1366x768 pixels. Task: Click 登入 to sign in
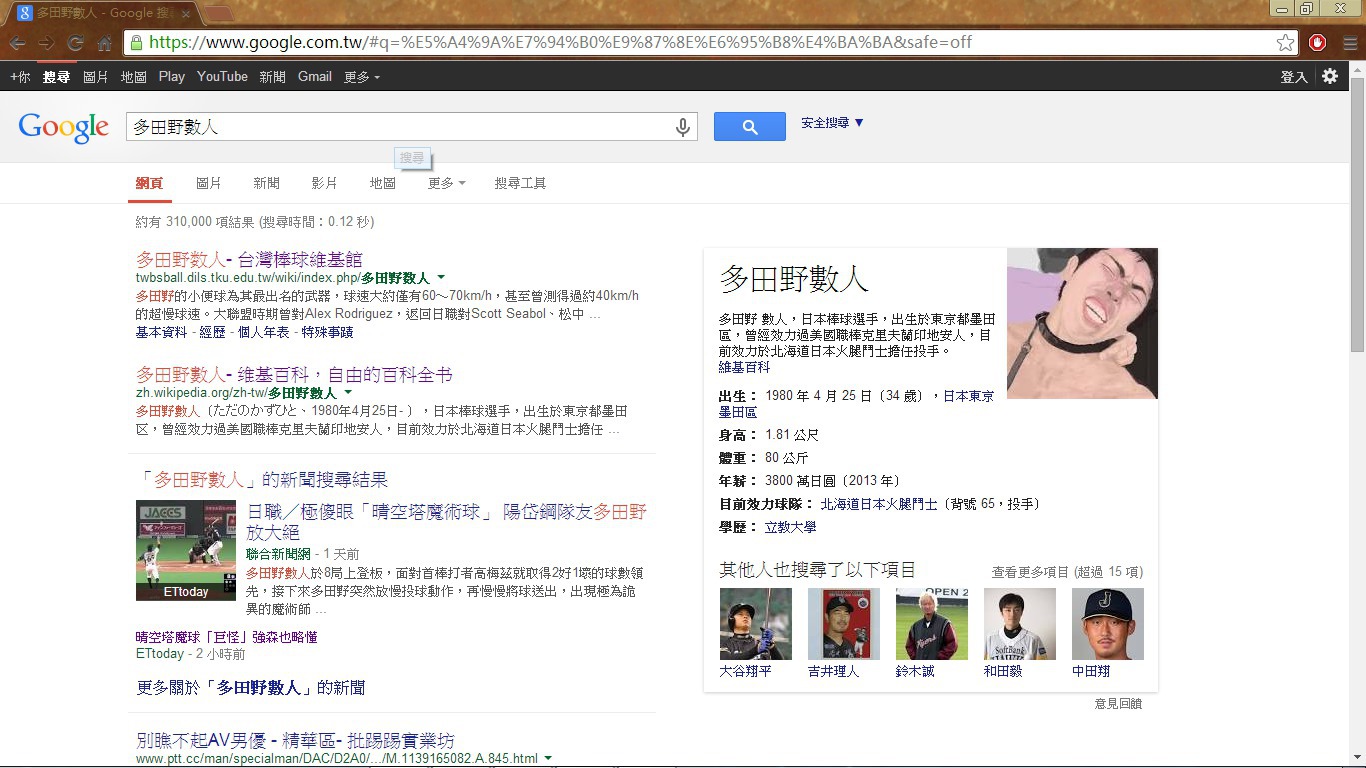click(x=1294, y=77)
